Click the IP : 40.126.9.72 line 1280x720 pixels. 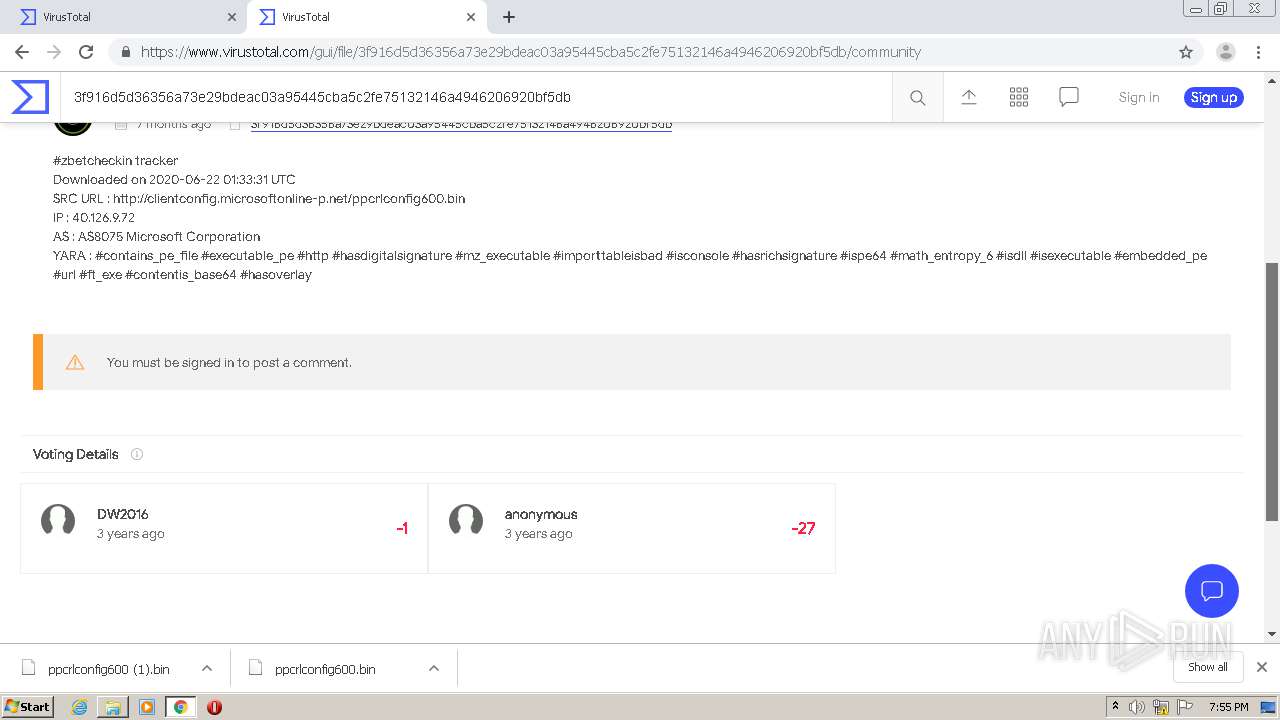coord(94,217)
